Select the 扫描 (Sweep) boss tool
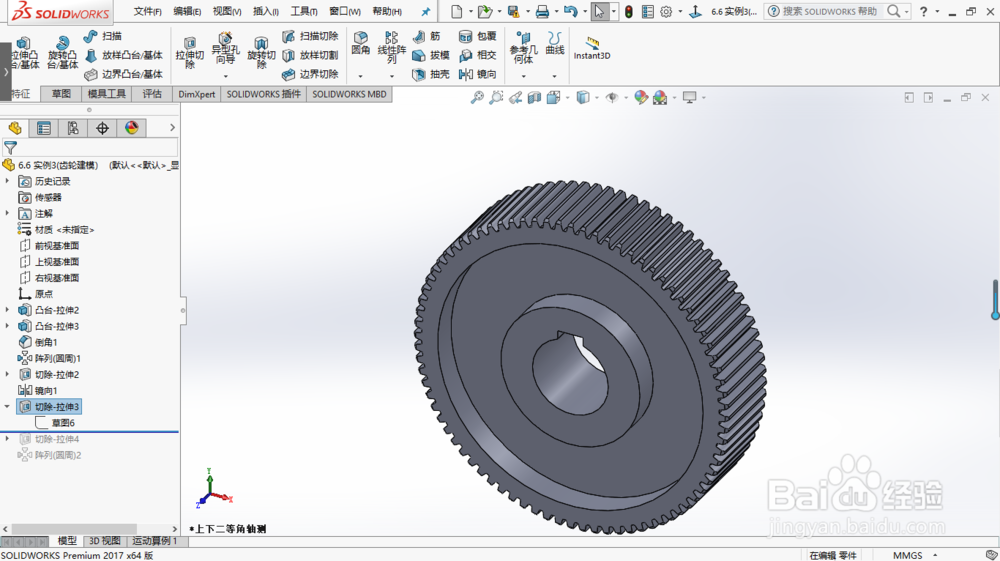This screenshot has height=561, width=1000. point(102,36)
